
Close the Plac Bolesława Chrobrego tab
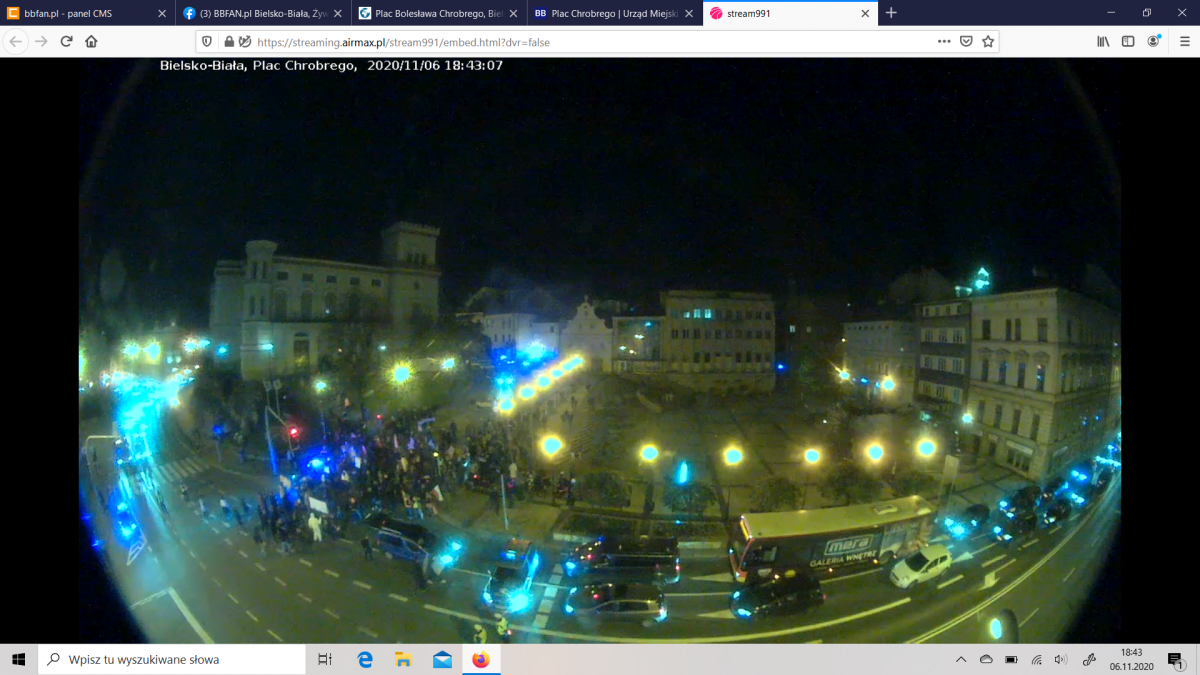pos(513,13)
